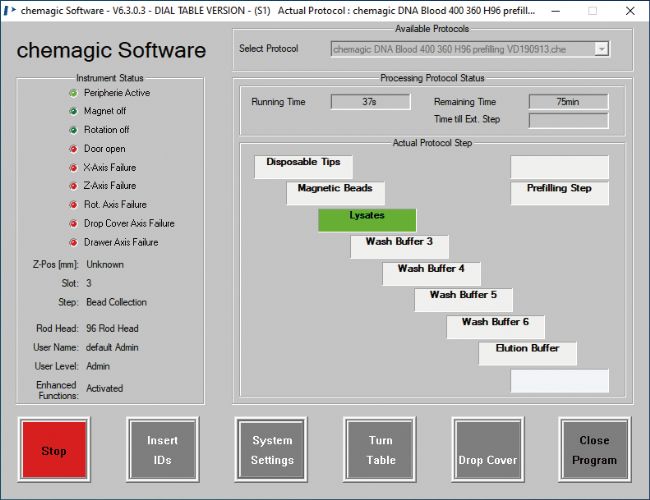Close the chemagic Software window
Image resolution: width=650 pixels, height=500 pixels.
coord(630,10)
